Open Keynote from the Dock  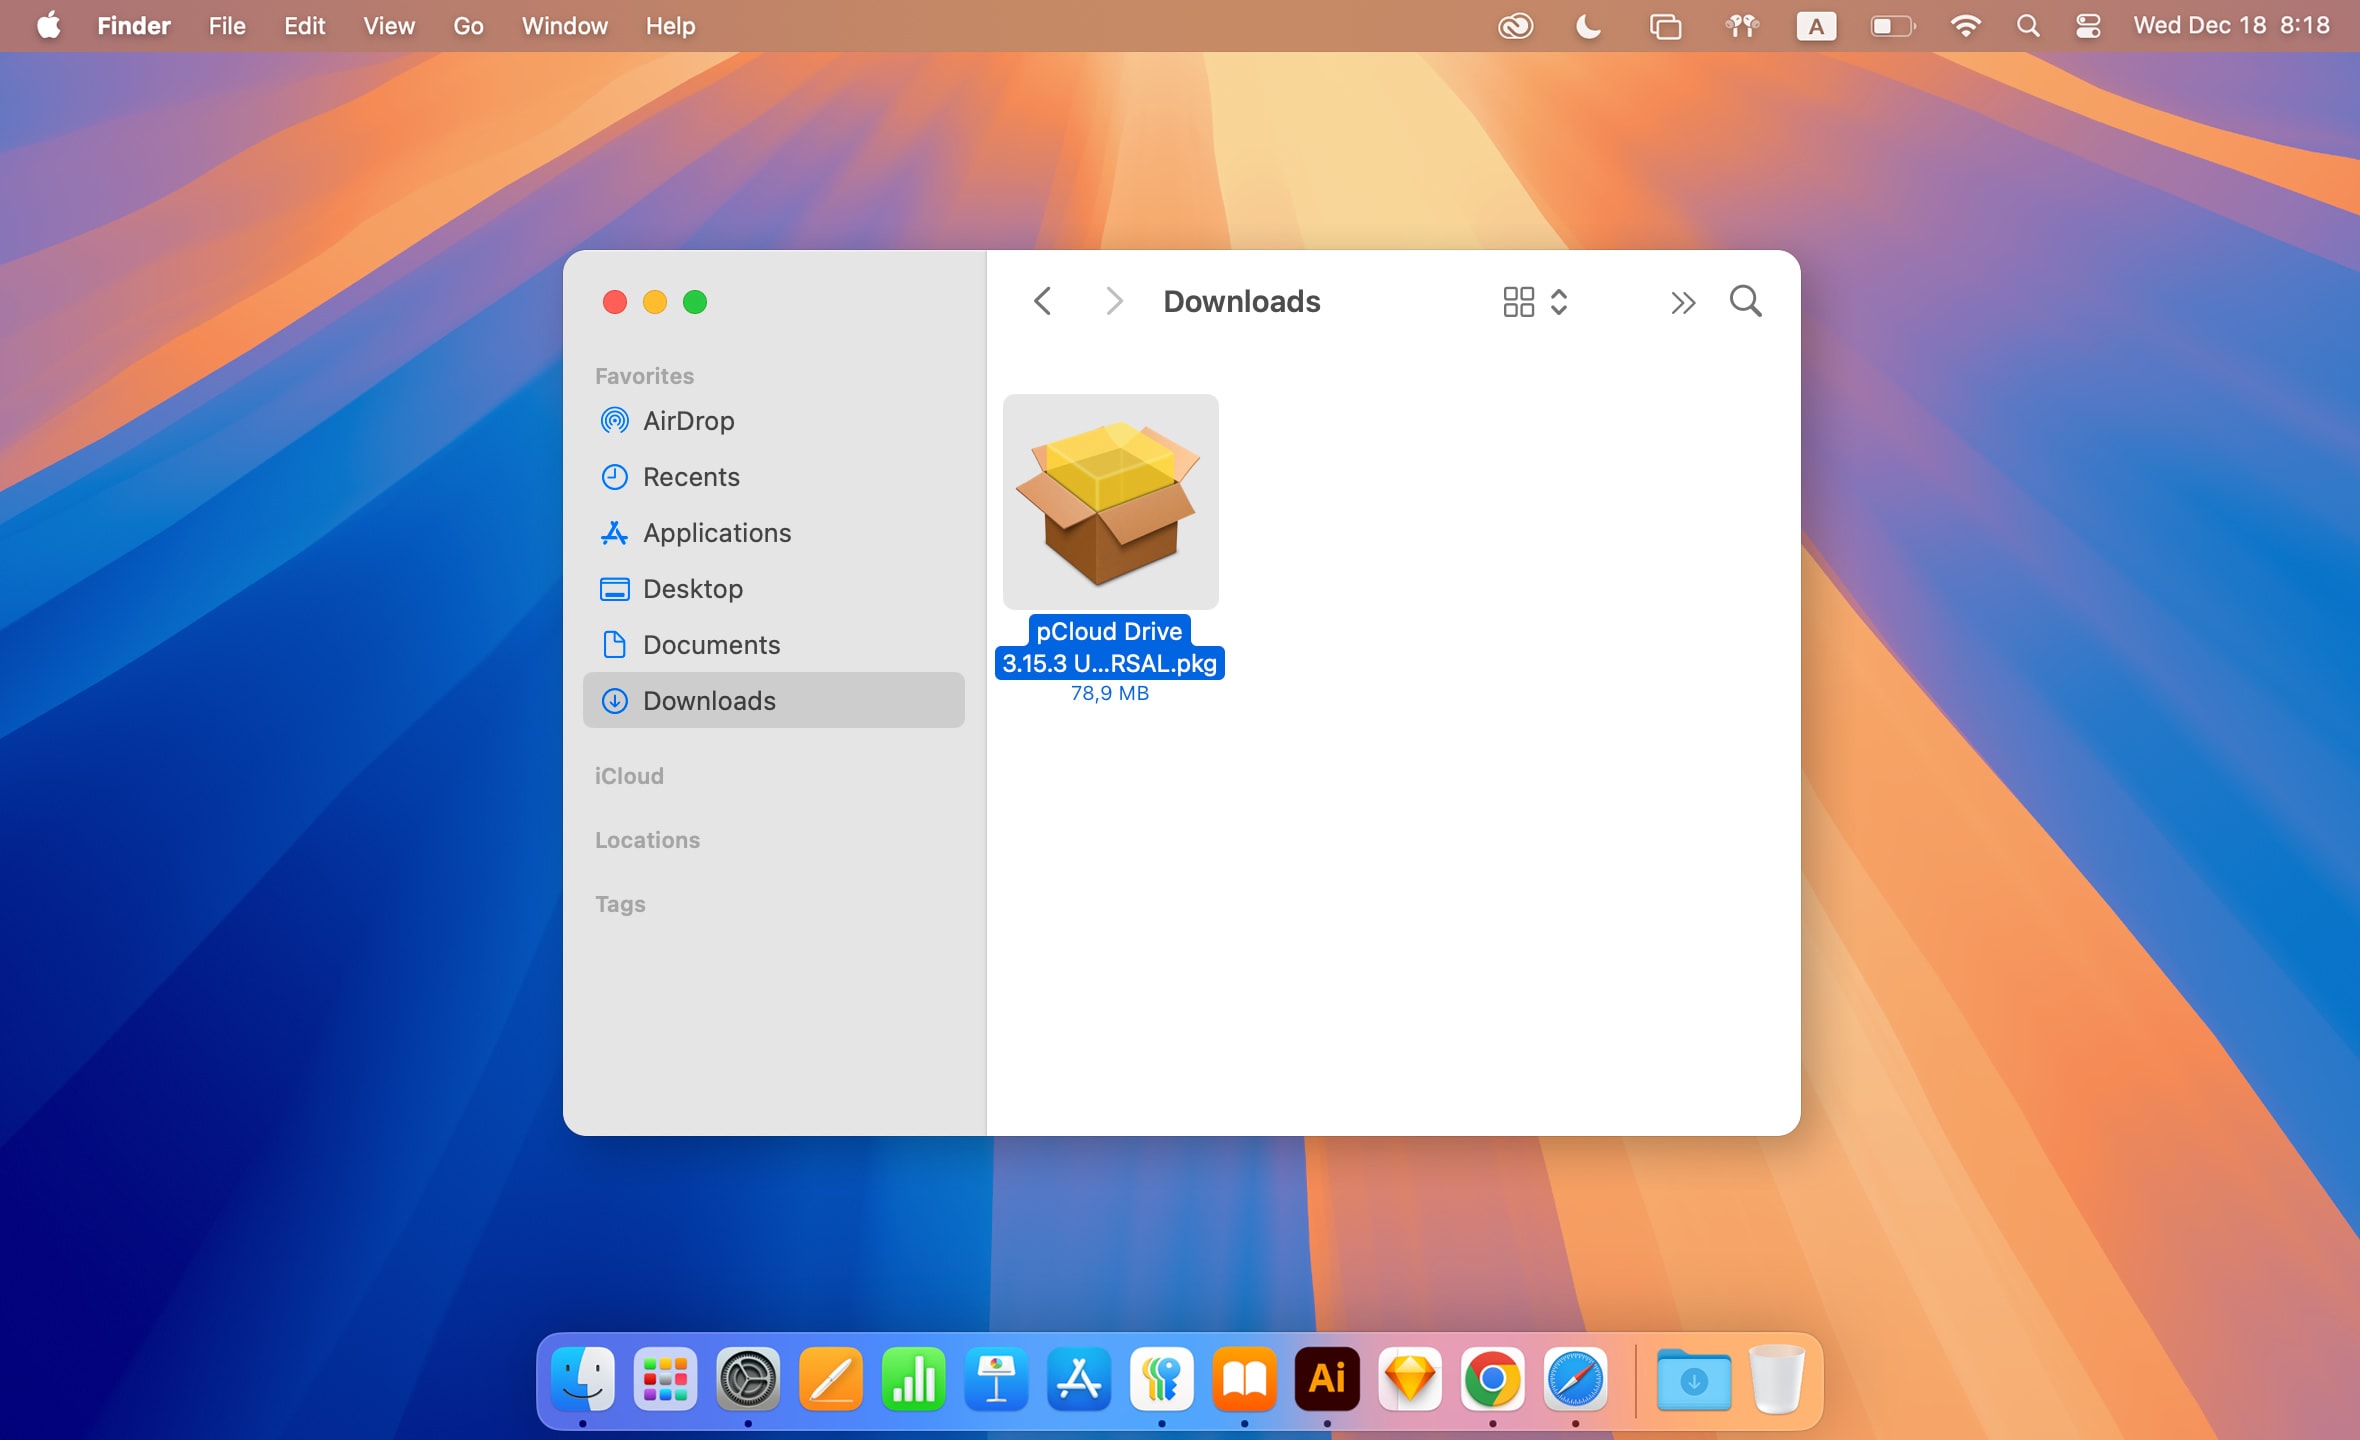click(996, 1380)
